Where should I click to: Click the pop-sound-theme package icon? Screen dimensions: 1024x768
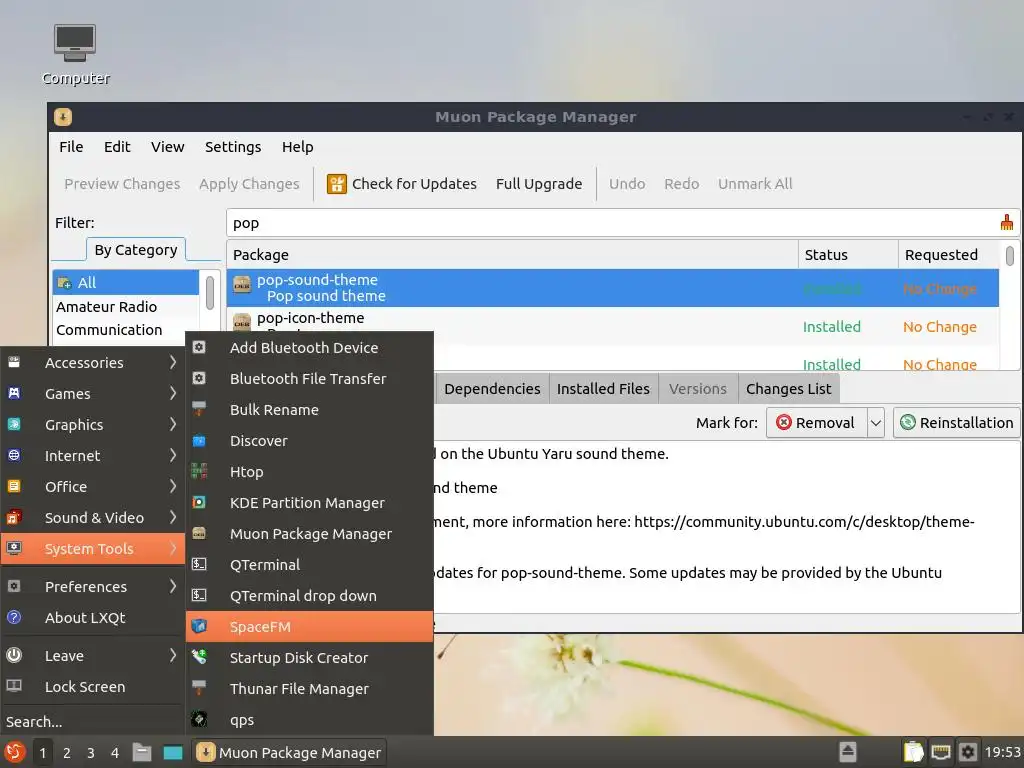click(242, 285)
